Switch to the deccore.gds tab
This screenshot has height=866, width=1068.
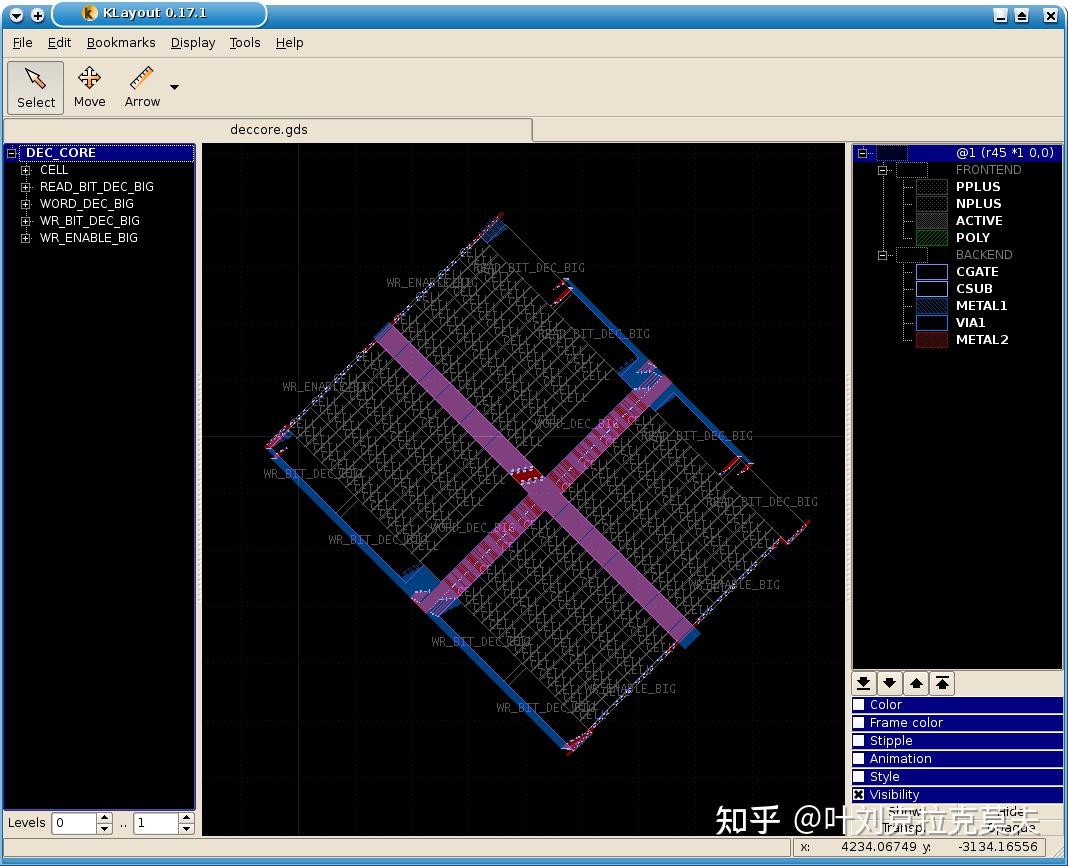tap(268, 129)
